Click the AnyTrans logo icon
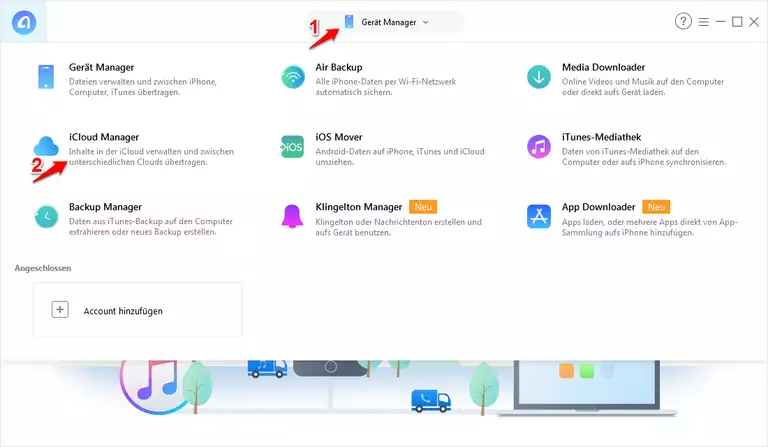The width and height of the screenshot is (768, 447). [x=23, y=22]
